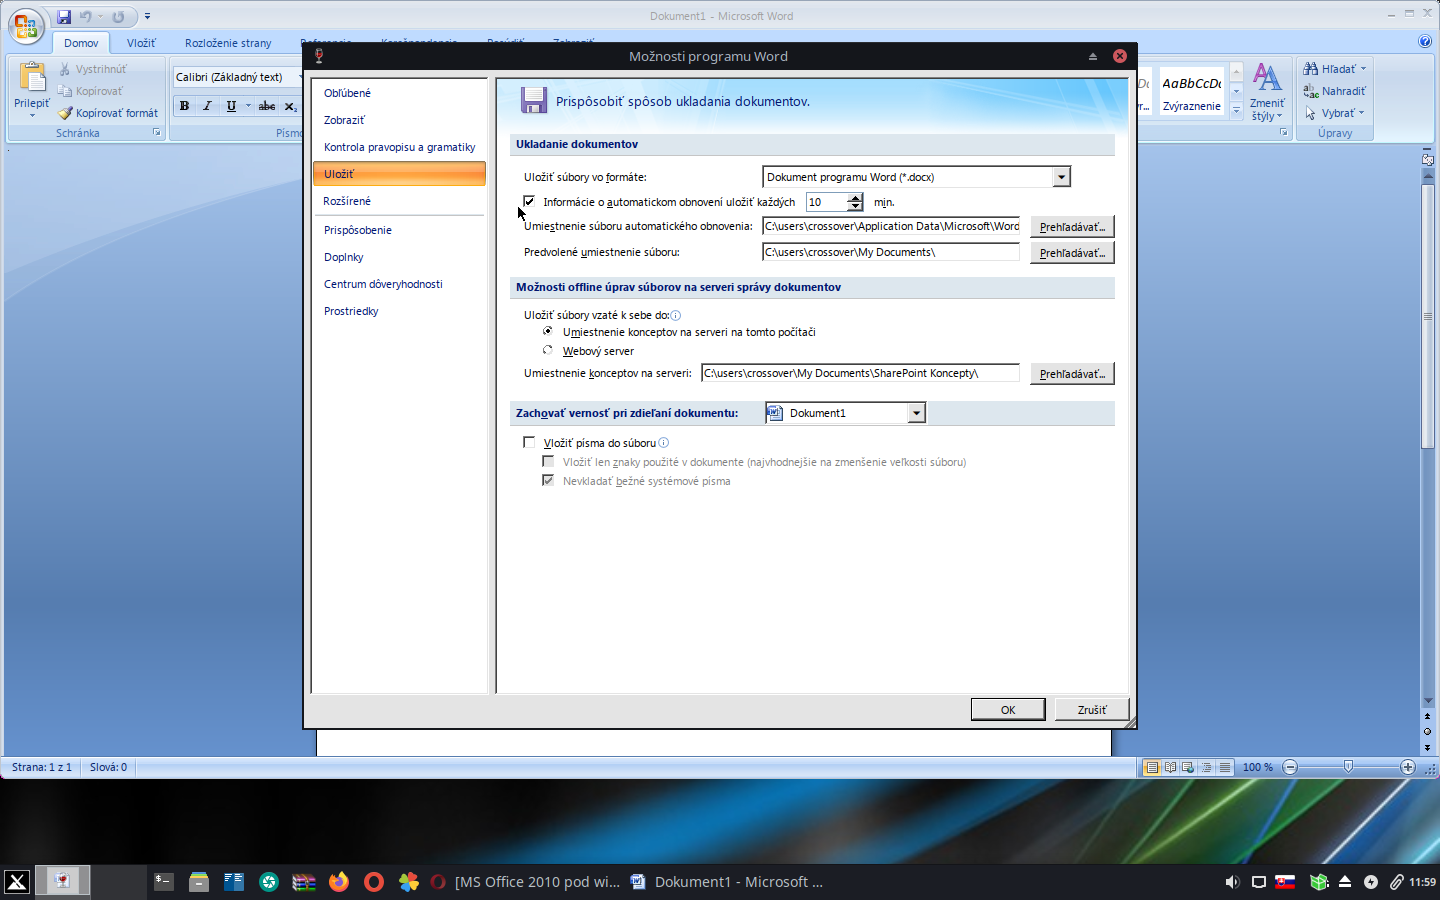
Task: Toggle Italic formatting in Word ribbon
Action: pyautogui.click(x=207, y=106)
